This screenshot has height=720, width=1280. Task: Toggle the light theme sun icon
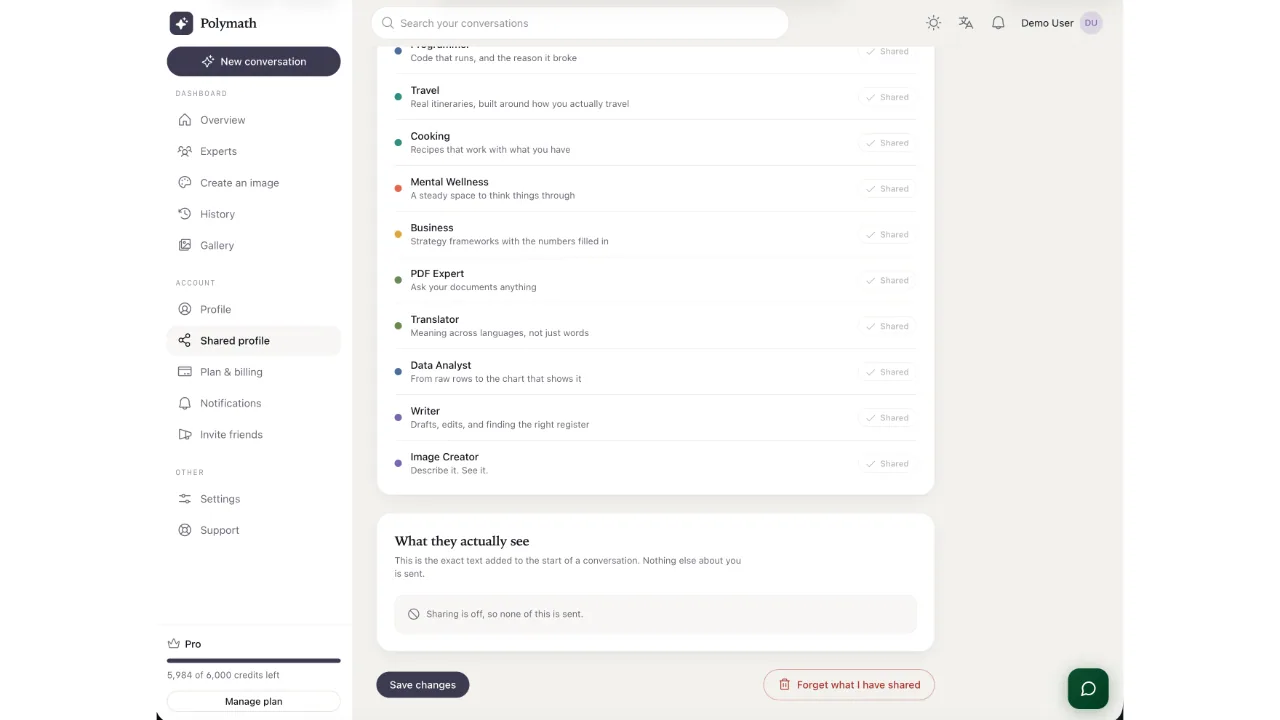[933, 23]
